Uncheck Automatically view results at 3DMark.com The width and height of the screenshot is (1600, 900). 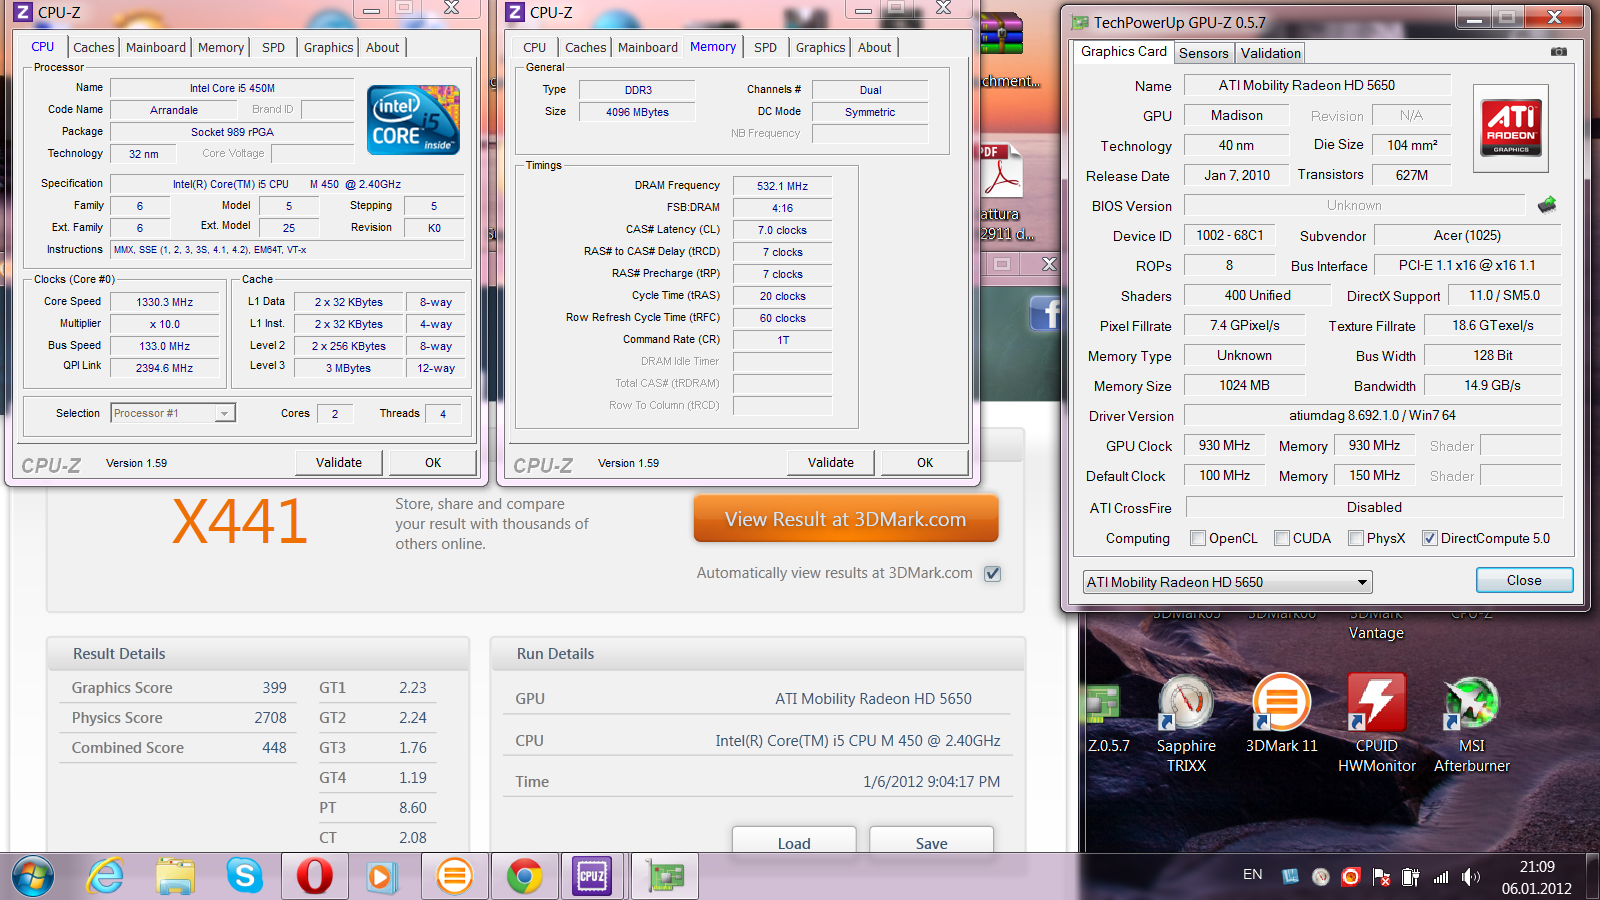tap(992, 573)
